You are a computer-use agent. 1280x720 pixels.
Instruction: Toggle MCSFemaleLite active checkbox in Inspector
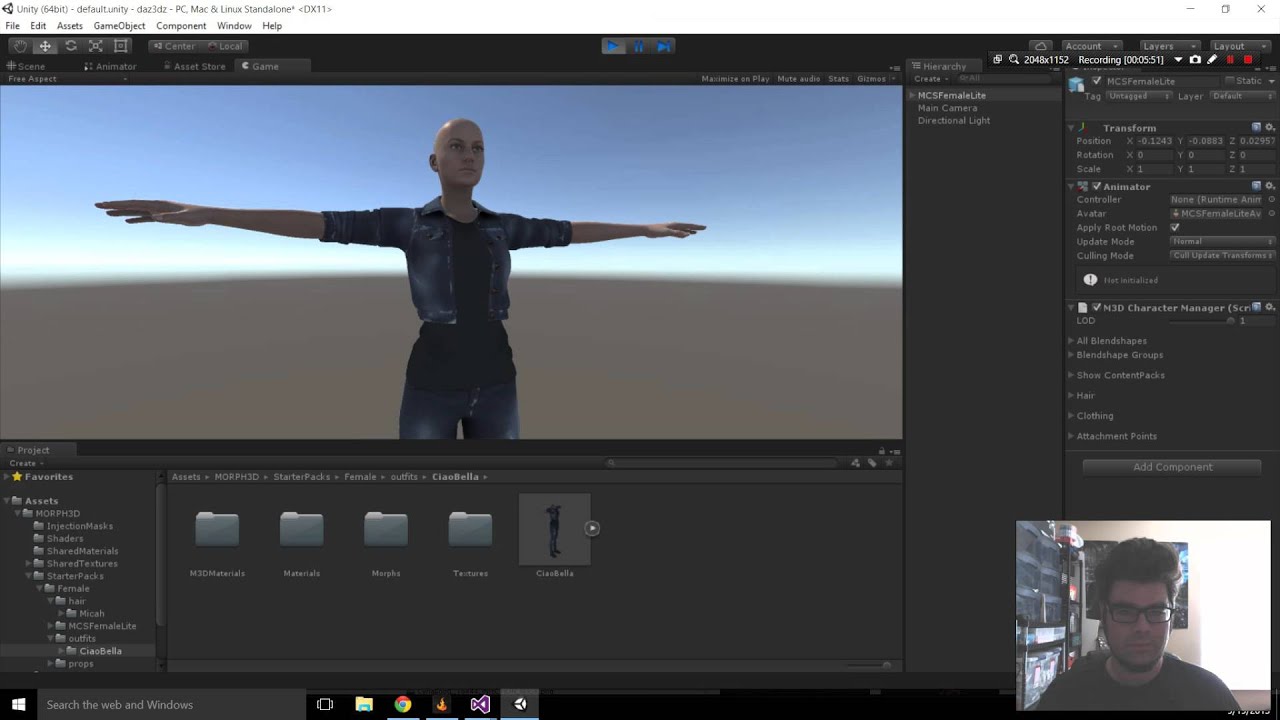[x=1097, y=81]
